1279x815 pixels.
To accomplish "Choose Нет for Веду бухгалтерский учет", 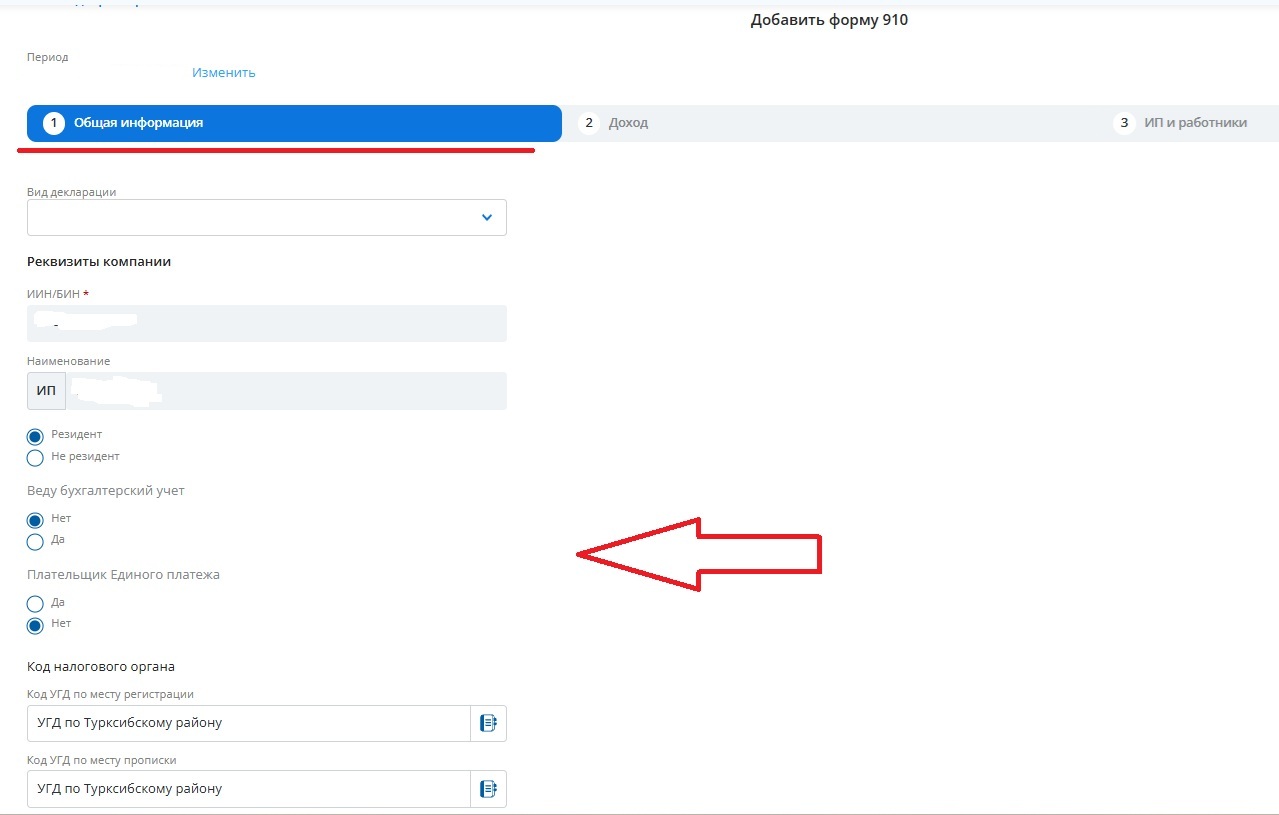I will click(35, 520).
